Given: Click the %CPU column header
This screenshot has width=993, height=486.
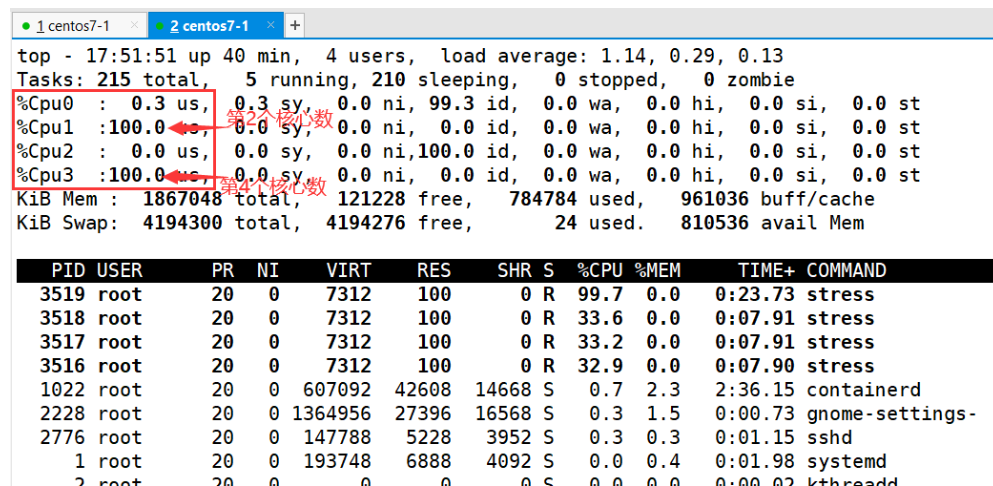Looking at the screenshot, I should pyautogui.click(x=600, y=271).
